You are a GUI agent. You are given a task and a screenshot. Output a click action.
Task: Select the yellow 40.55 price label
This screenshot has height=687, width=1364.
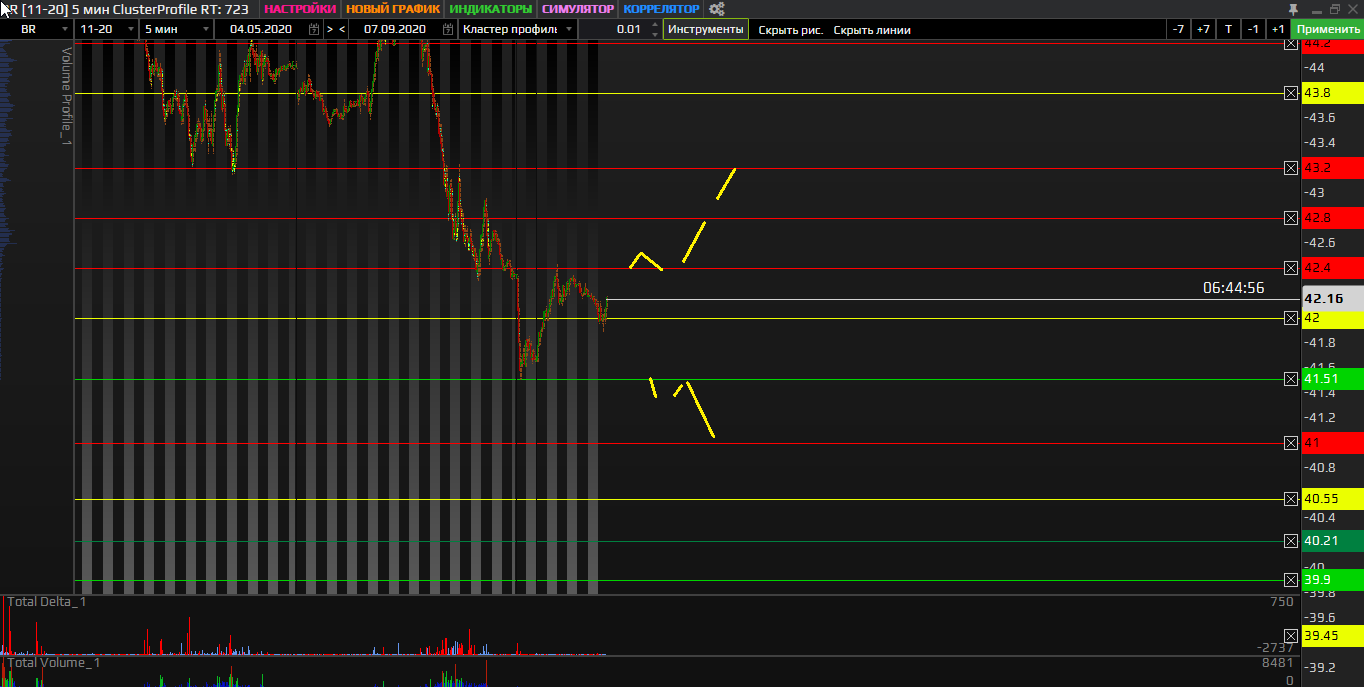tap(1332, 499)
